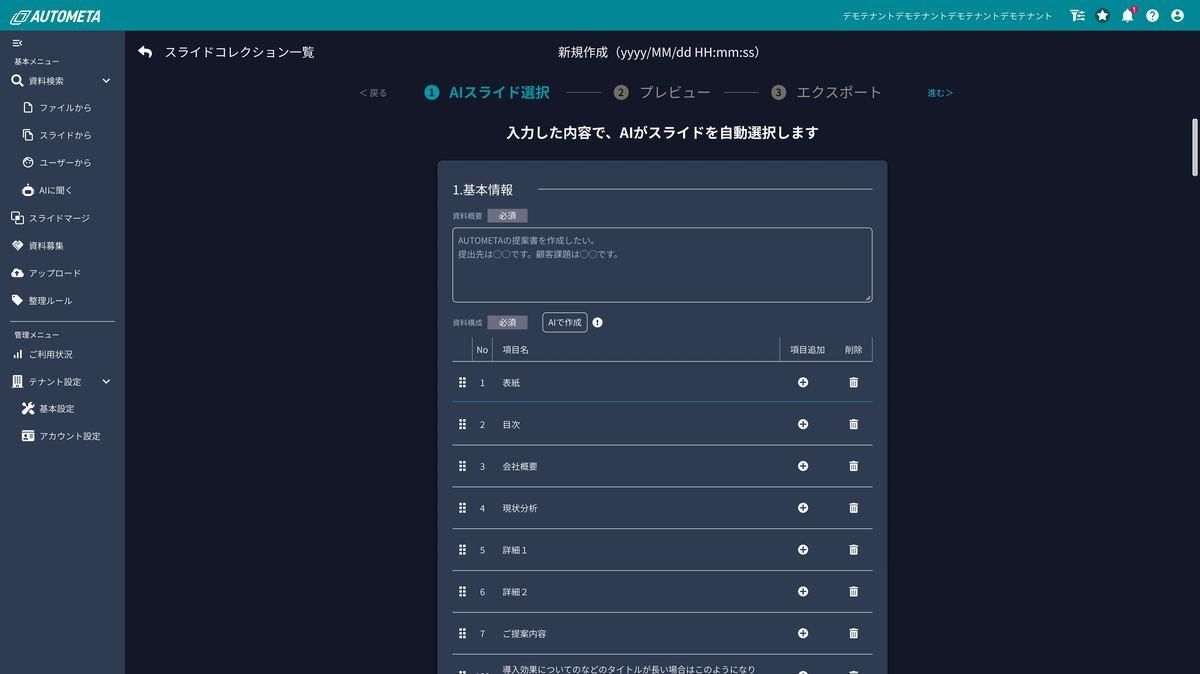Screen dimensions: 1200x674
Task: Add an item after row 詳細2
Action: coord(803,591)
